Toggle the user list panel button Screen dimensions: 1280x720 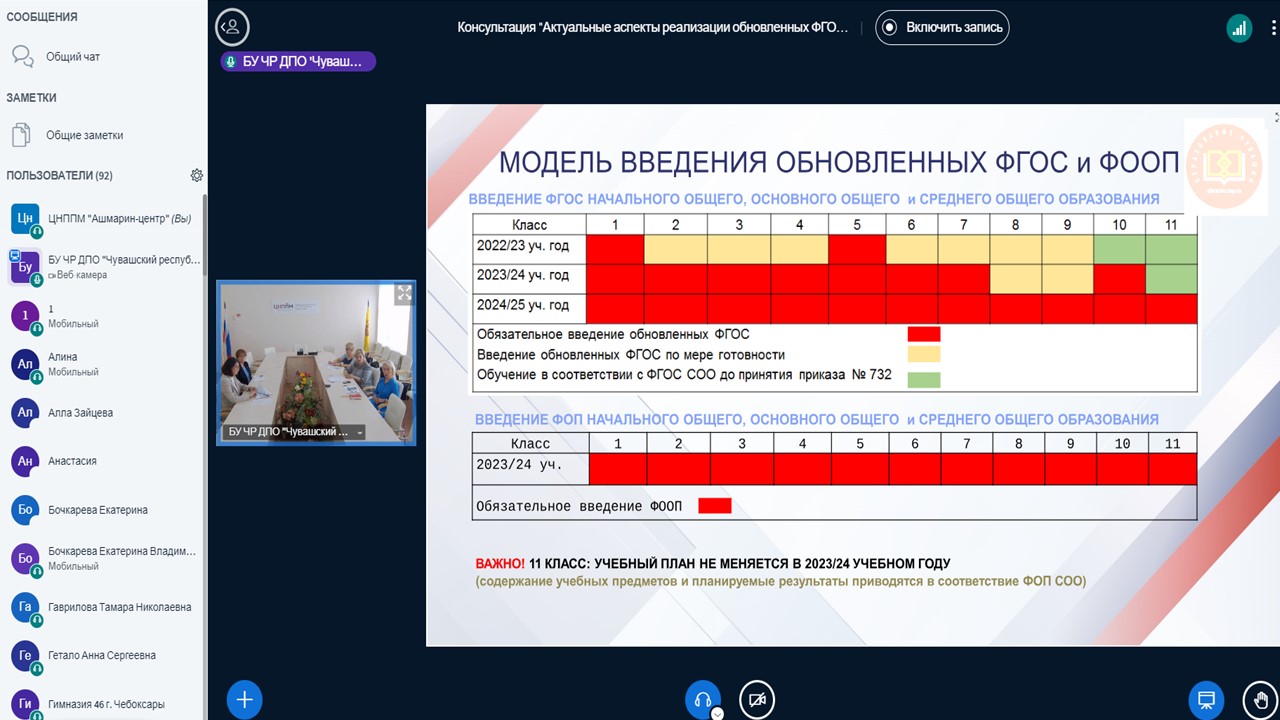(232, 27)
